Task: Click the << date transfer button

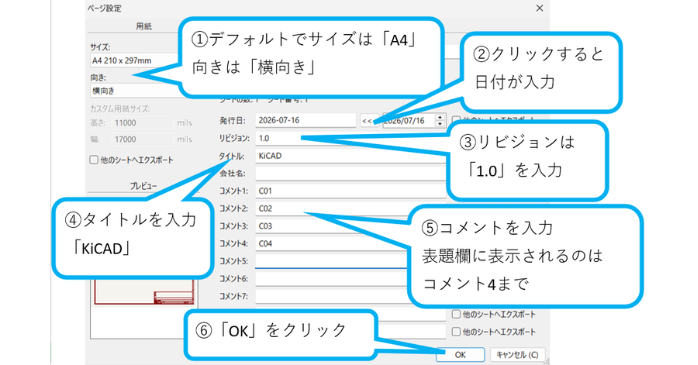Action: pos(369,121)
